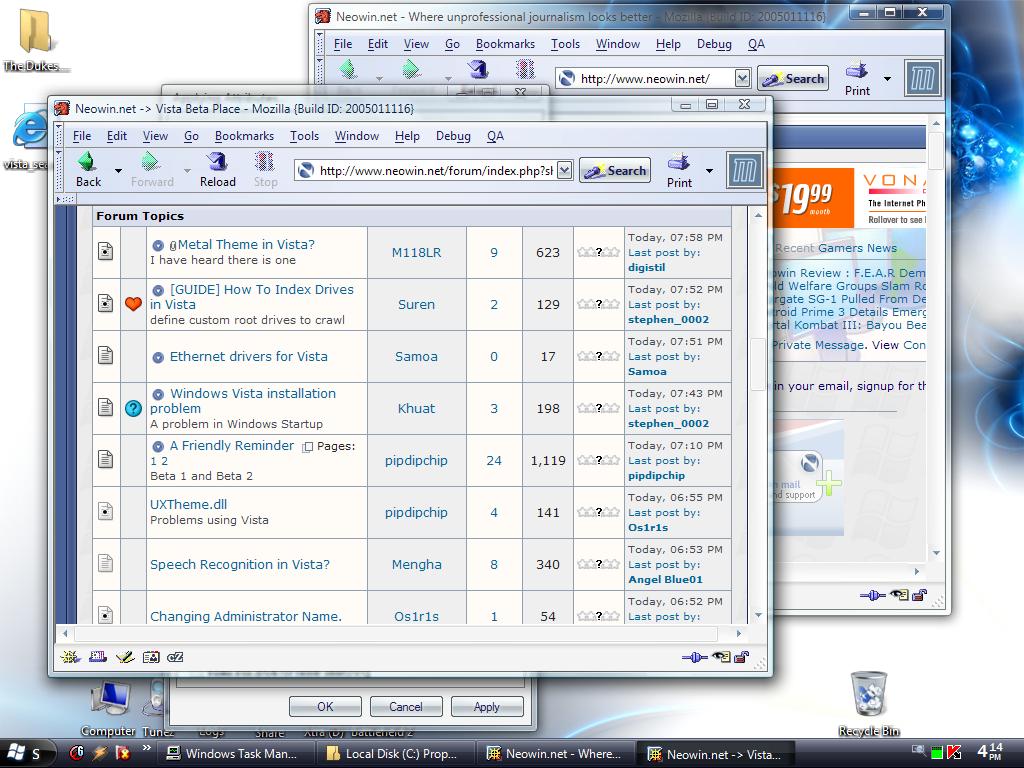Image resolution: width=1024 pixels, height=768 pixels.
Task: Open Mail from the forum window status bar
Action: point(97,657)
